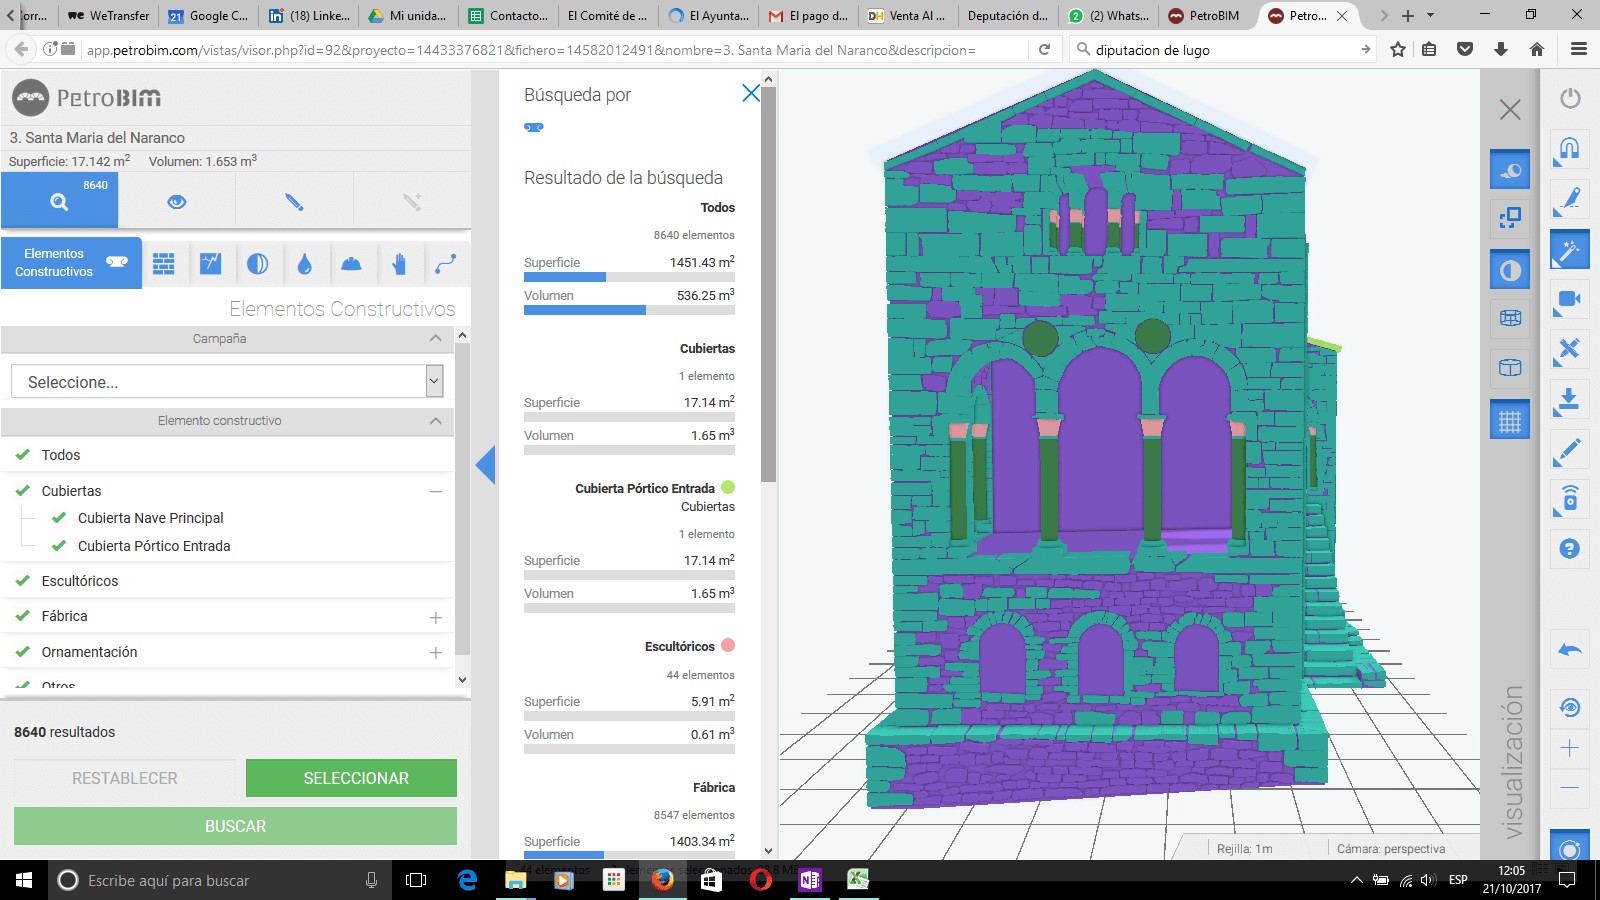Uncheck the Cubierta Nave Principal item
The height and width of the screenshot is (900, 1600).
(x=59, y=518)
